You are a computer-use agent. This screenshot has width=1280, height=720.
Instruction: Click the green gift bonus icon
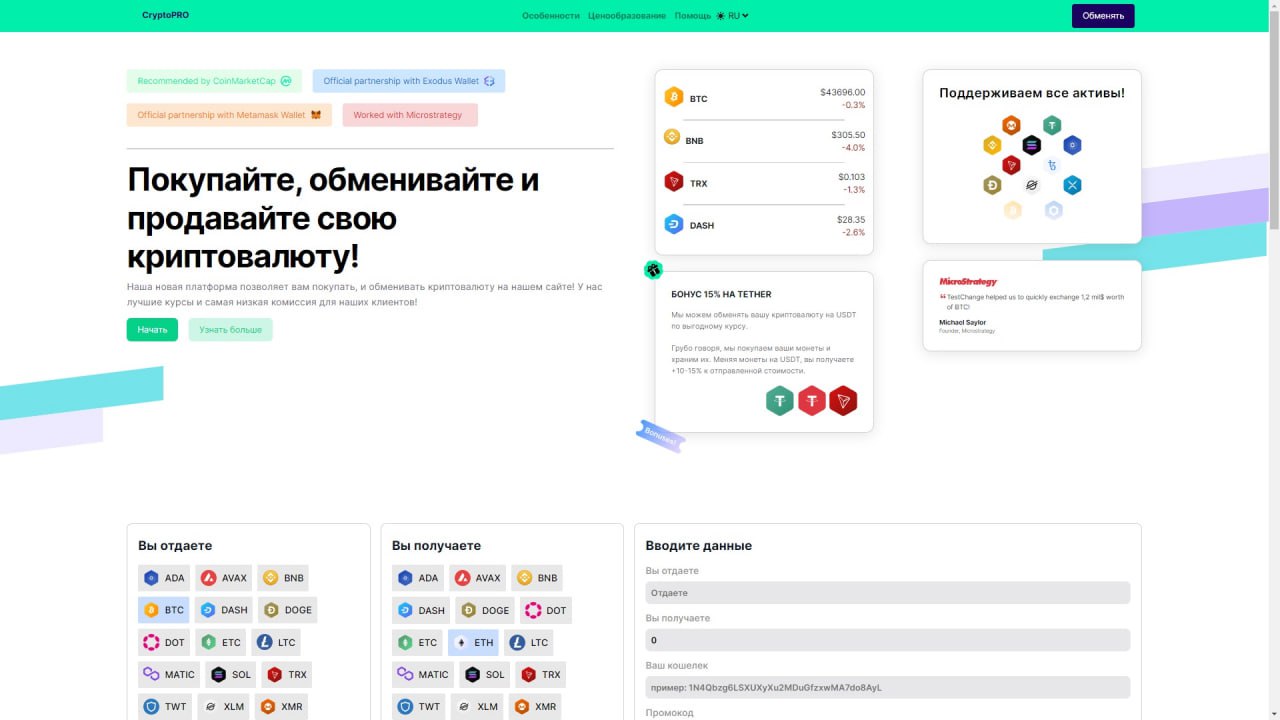(x=653, y=270)
